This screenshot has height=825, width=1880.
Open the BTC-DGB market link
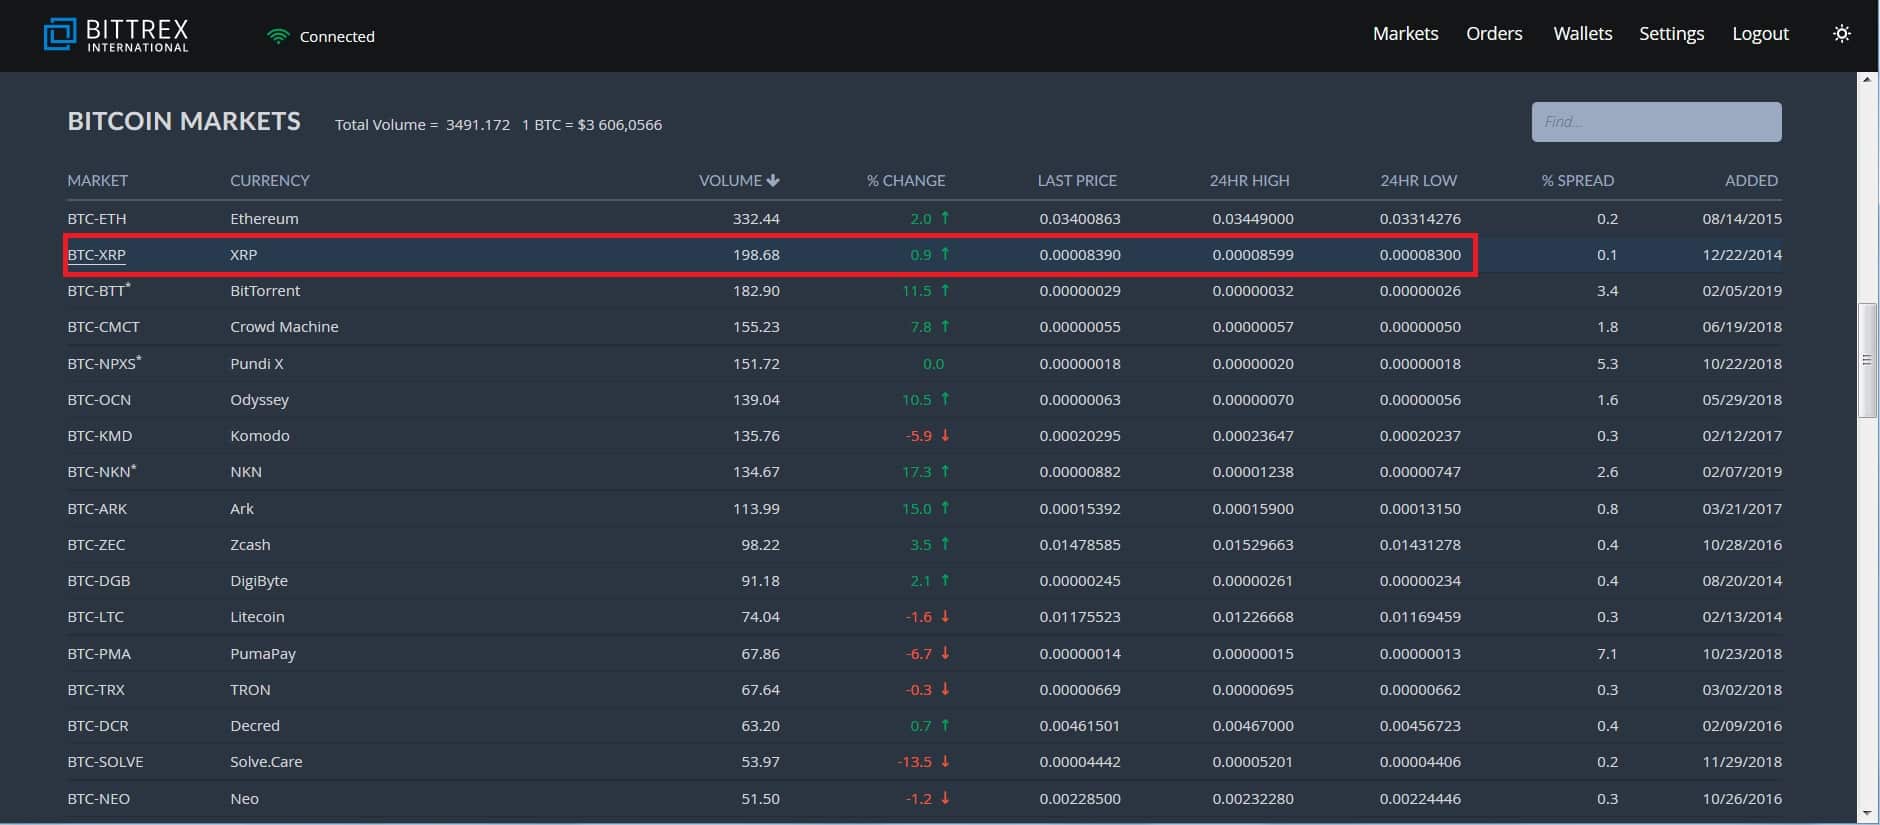click(x=98, y=581)
